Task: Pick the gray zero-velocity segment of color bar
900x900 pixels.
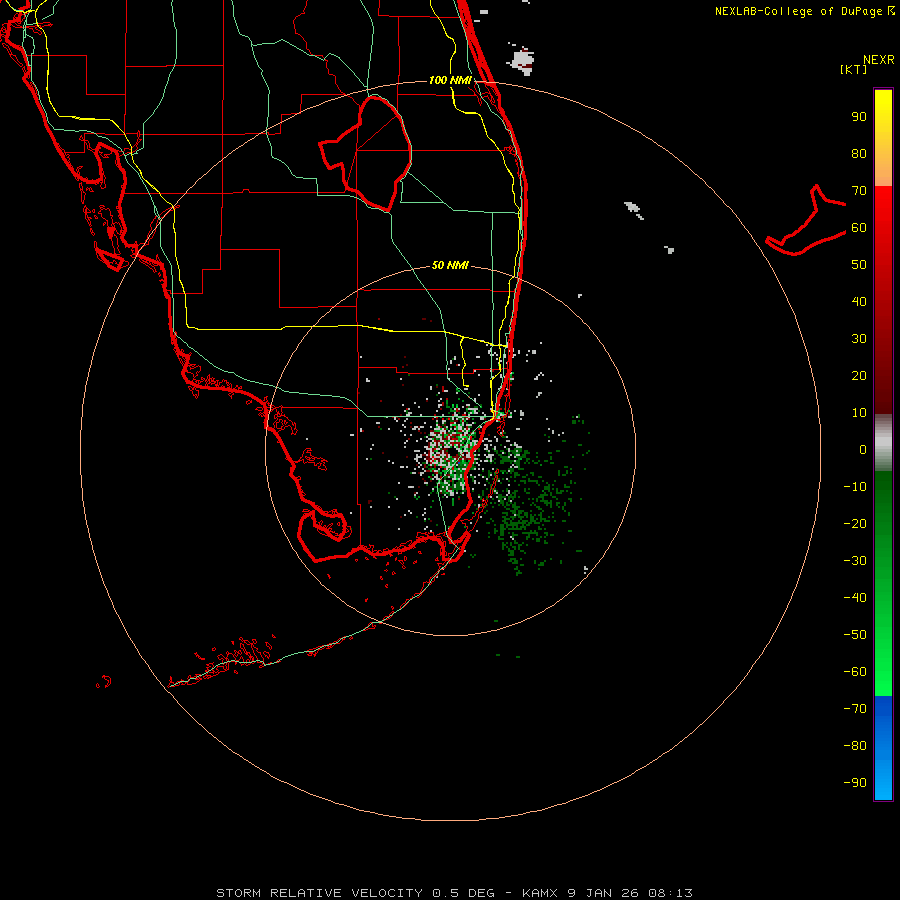Action: pos(883,443)
